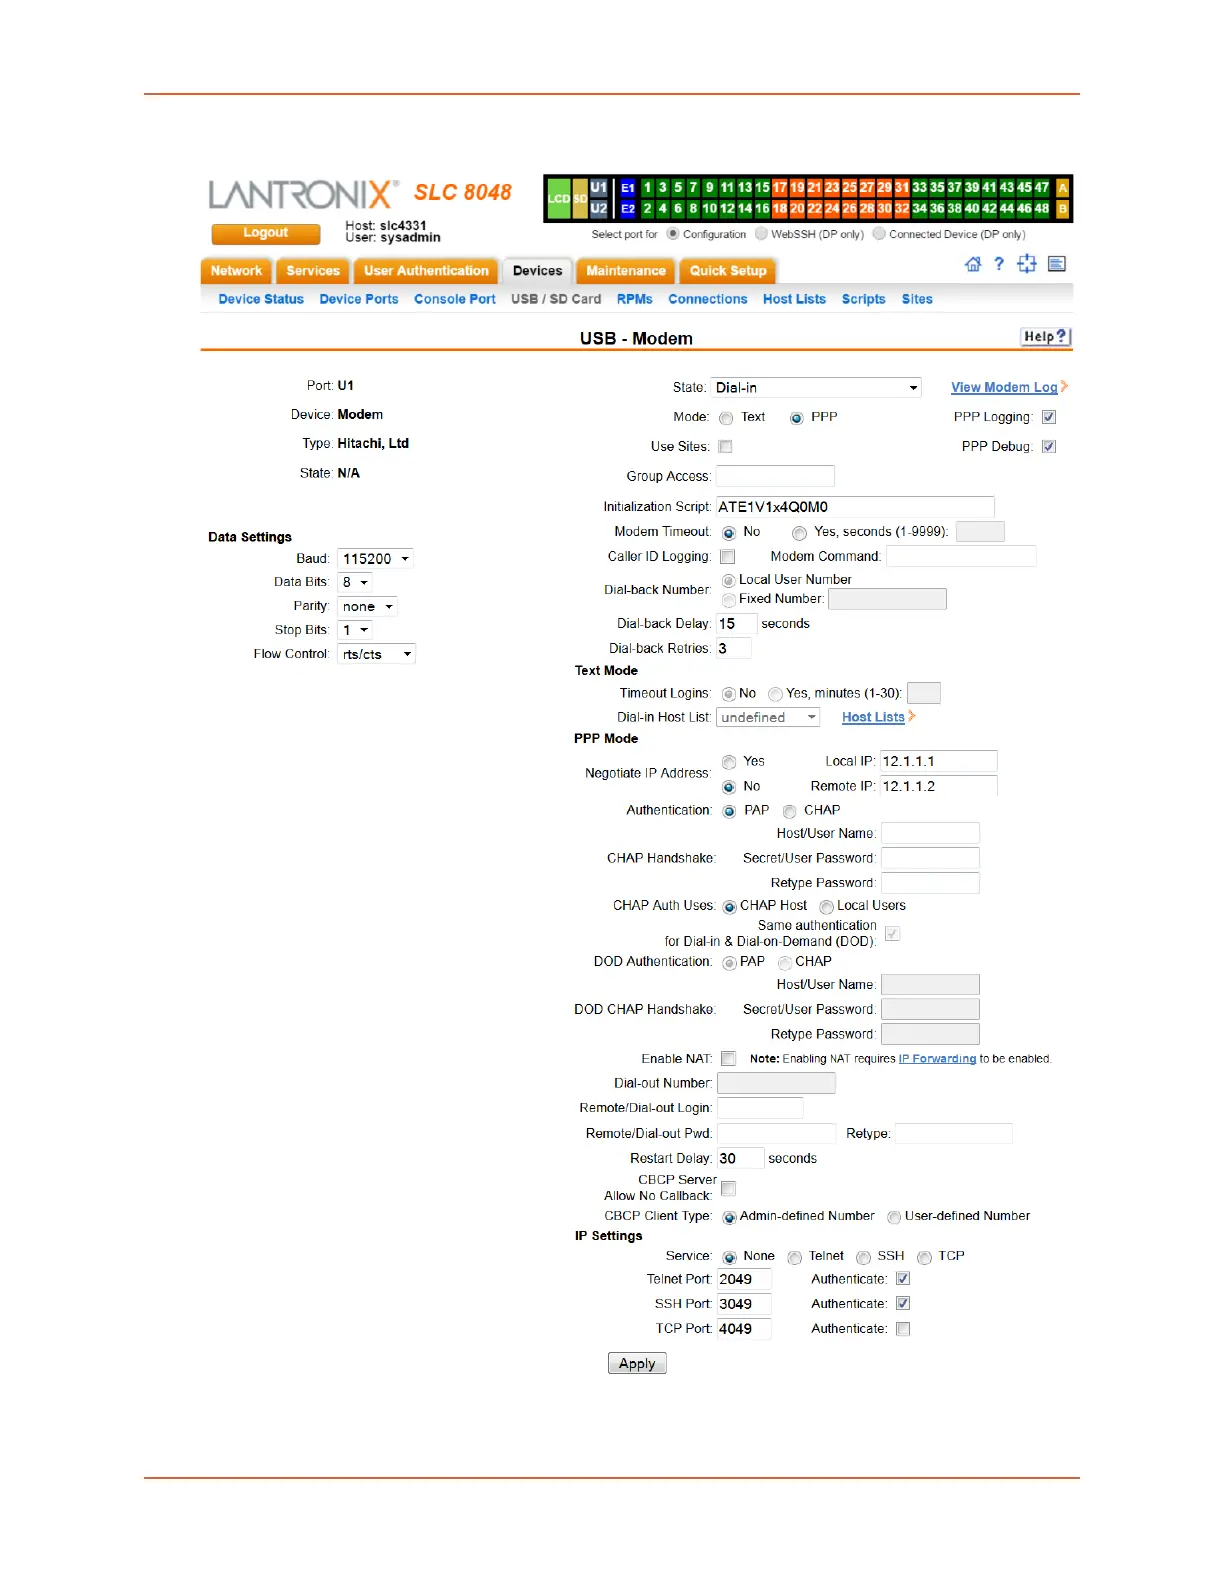
Task: Select the SD card port block
Action: coord(580,198)
